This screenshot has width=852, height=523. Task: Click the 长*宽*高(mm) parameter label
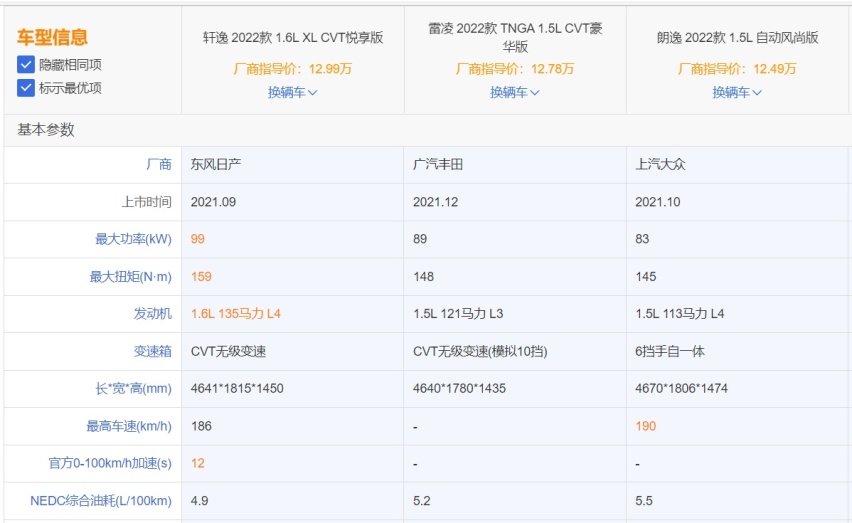pos(133,388)
